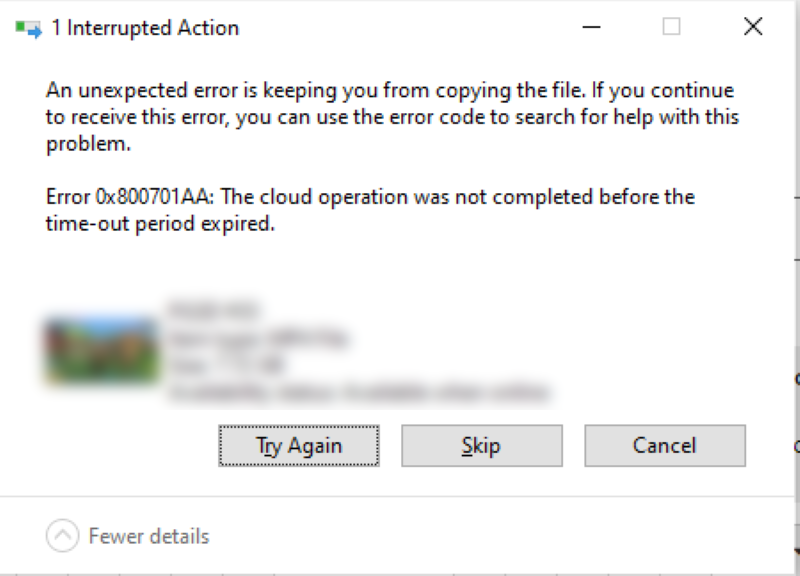Collapse details with the circled chevron icon

click(x=62, y=536)
